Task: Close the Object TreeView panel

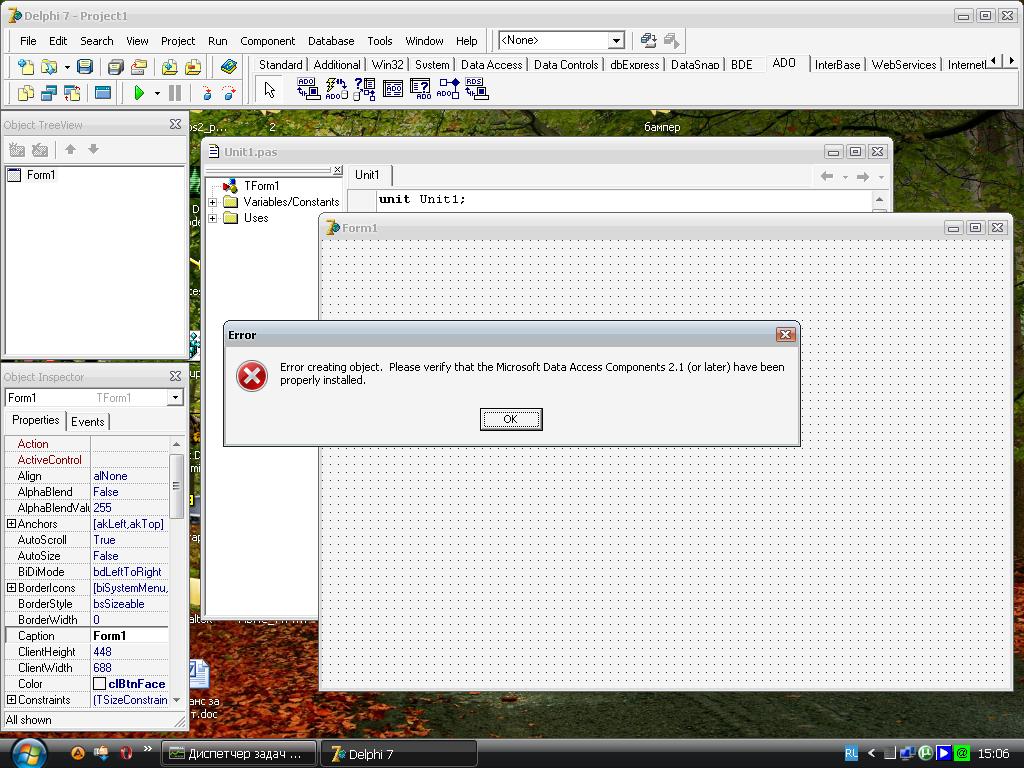Action: (x=175, y=124)
